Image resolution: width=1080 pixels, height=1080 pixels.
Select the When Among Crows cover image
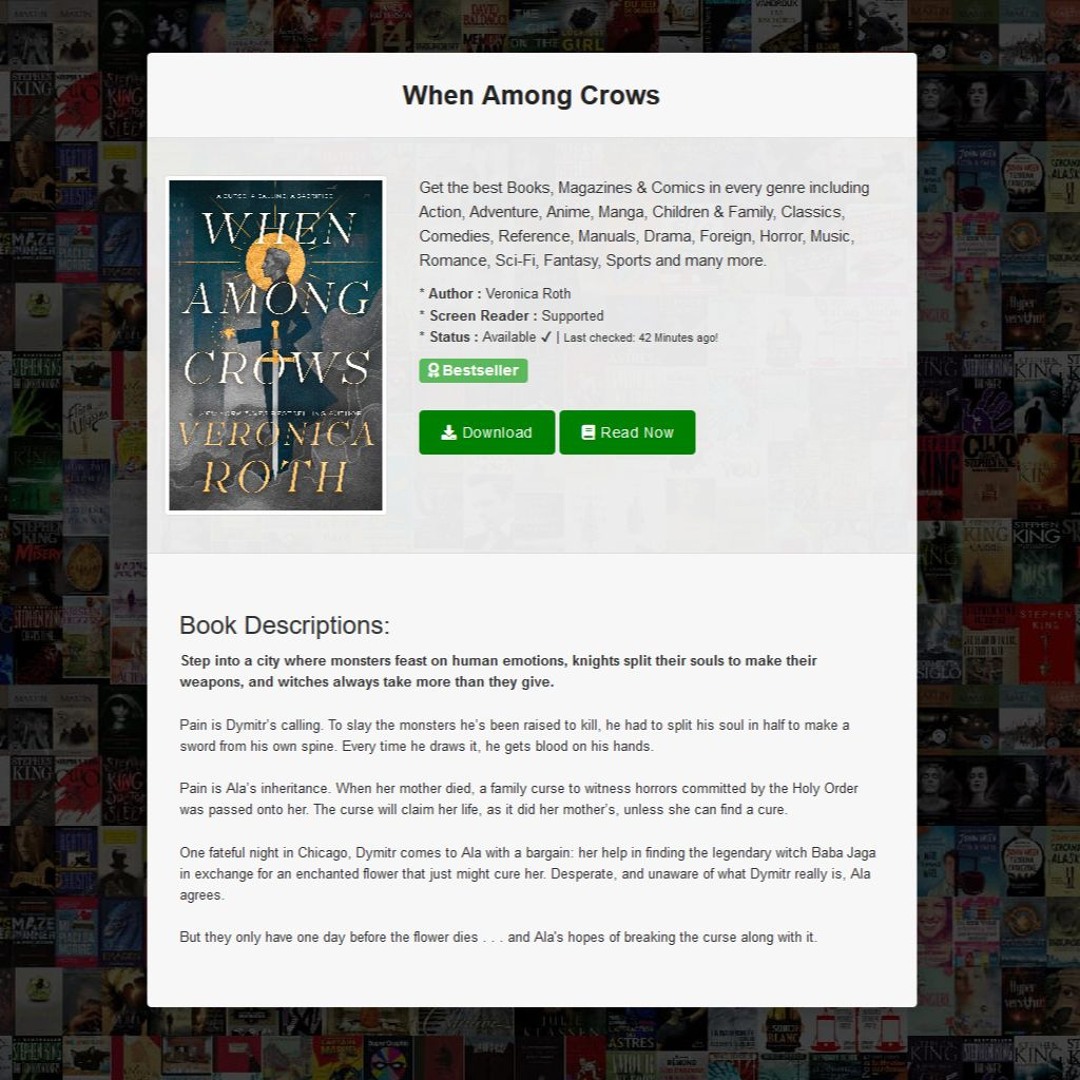275,345
